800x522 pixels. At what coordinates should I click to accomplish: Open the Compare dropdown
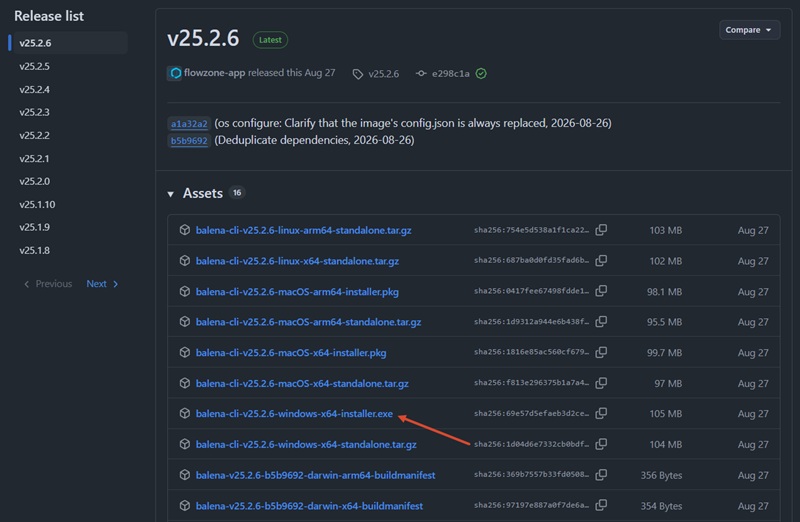pos(749,30)
